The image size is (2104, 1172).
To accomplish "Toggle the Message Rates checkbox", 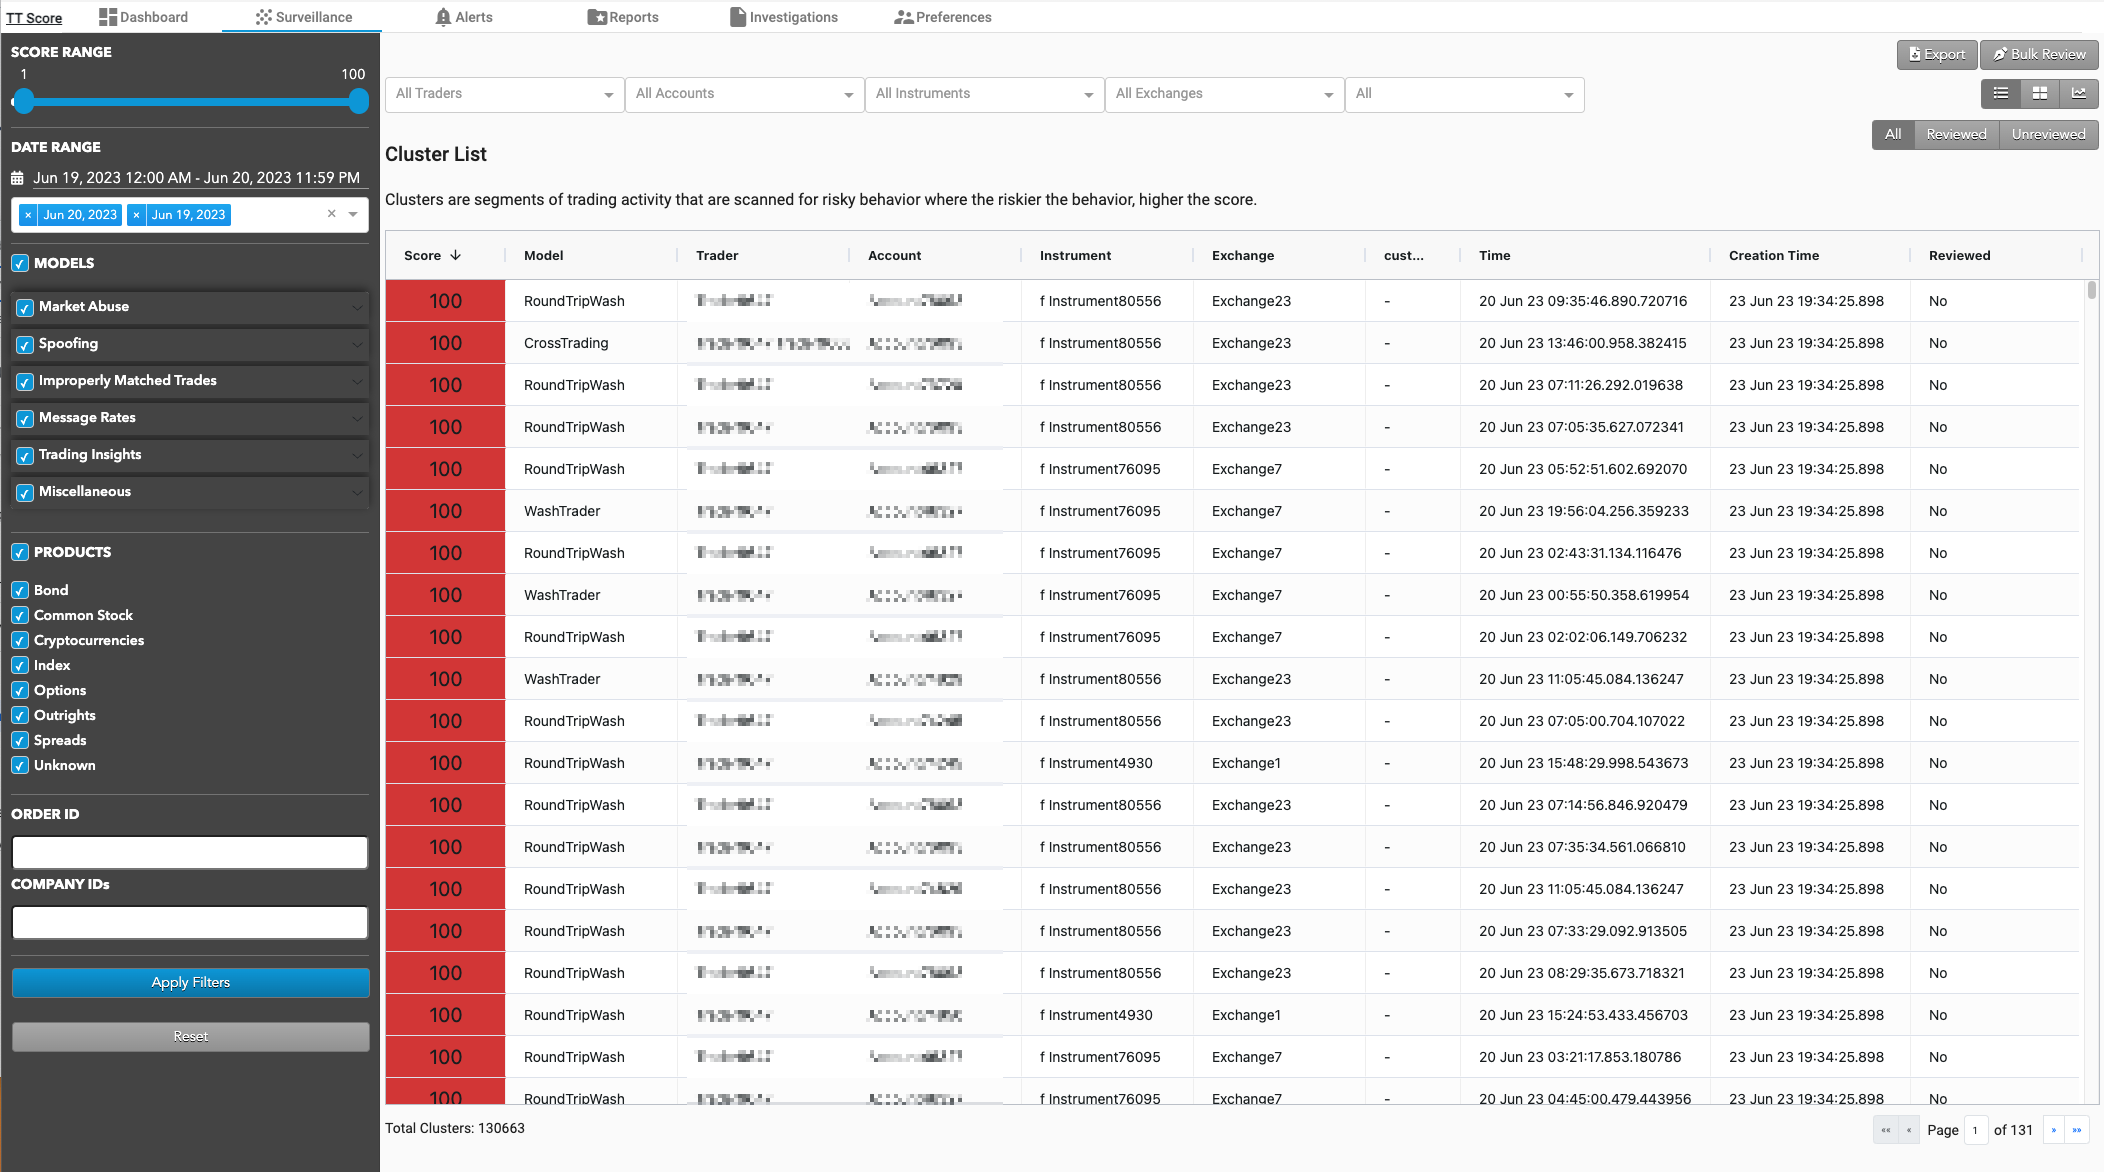I will click(x=25, y=419).
